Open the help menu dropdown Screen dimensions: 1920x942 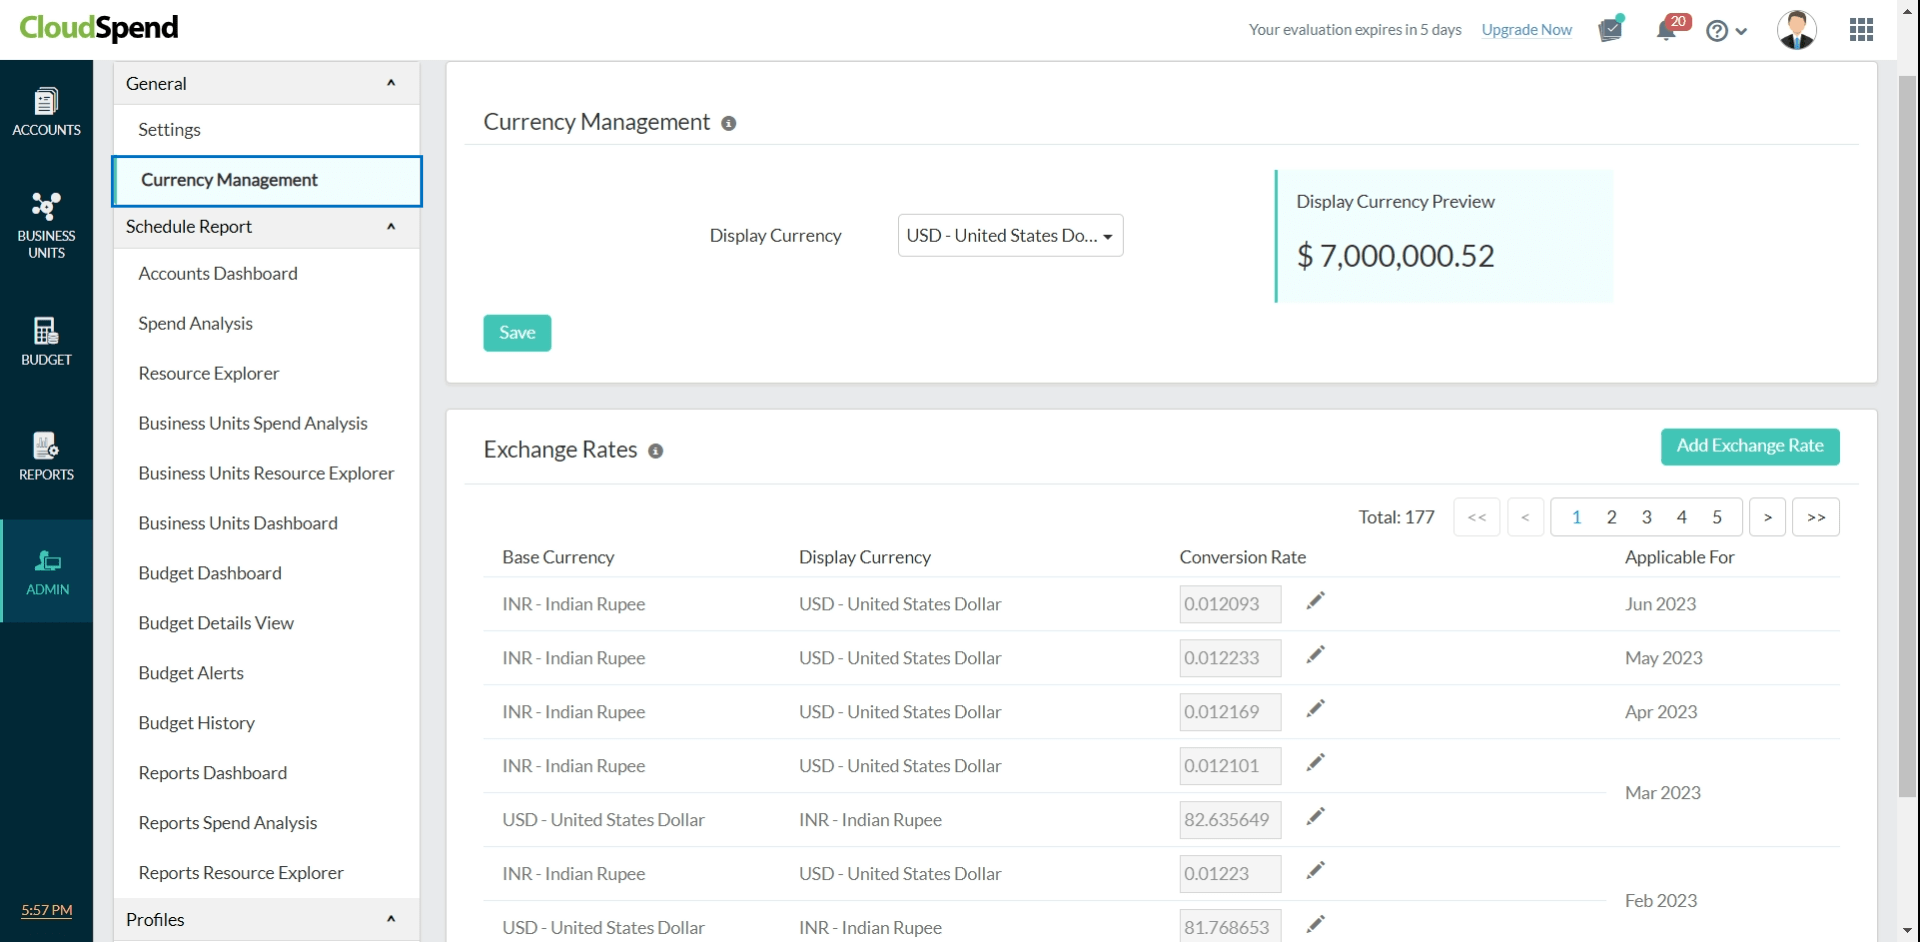click(x=1727, y=30)
